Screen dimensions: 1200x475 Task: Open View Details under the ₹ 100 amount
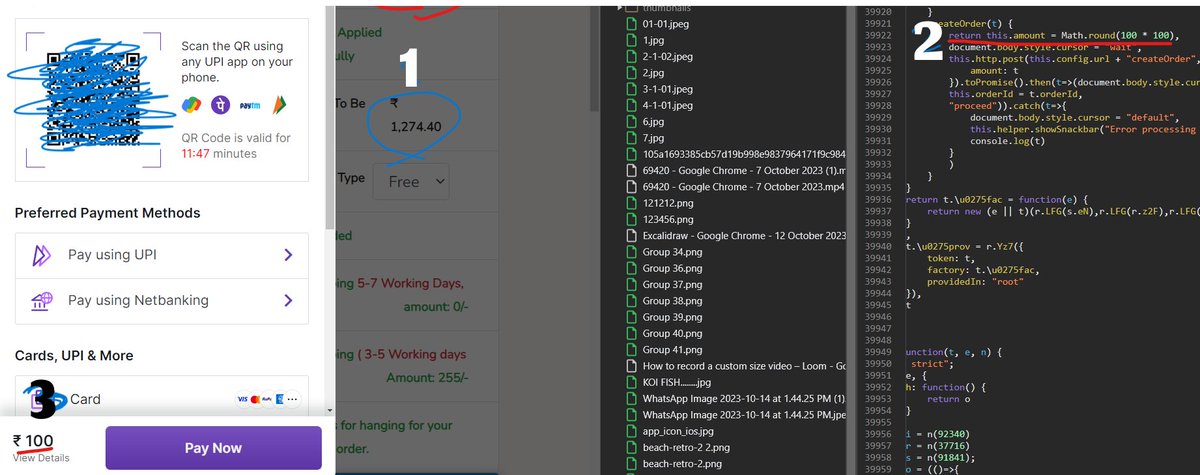click(x=41, y=458)
